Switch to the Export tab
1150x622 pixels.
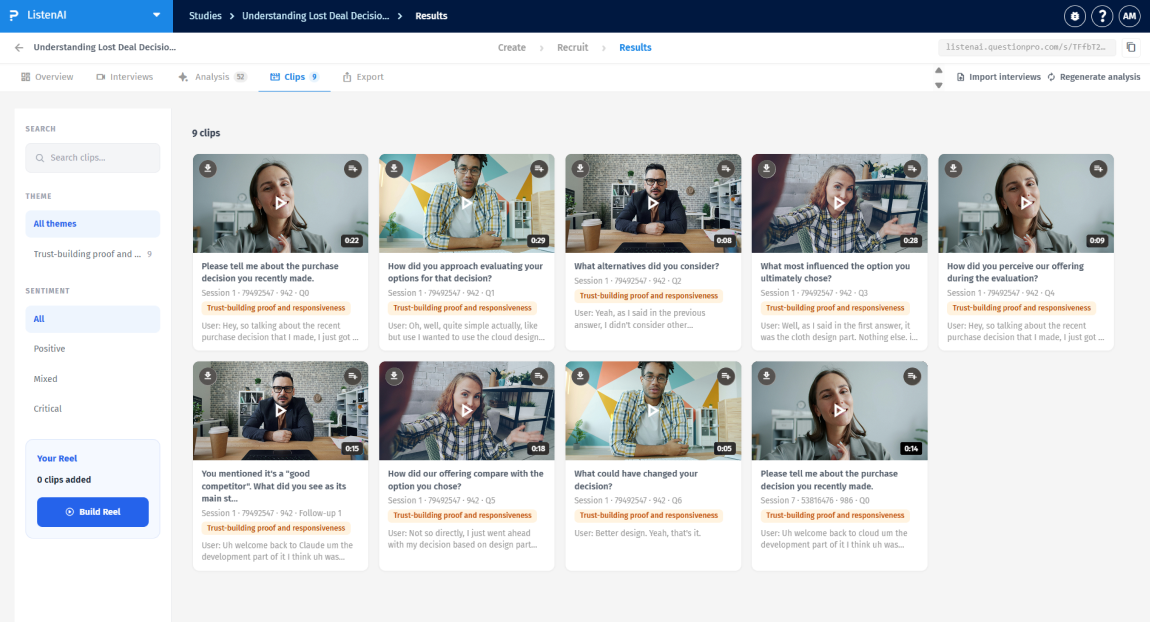click(363, 77)
